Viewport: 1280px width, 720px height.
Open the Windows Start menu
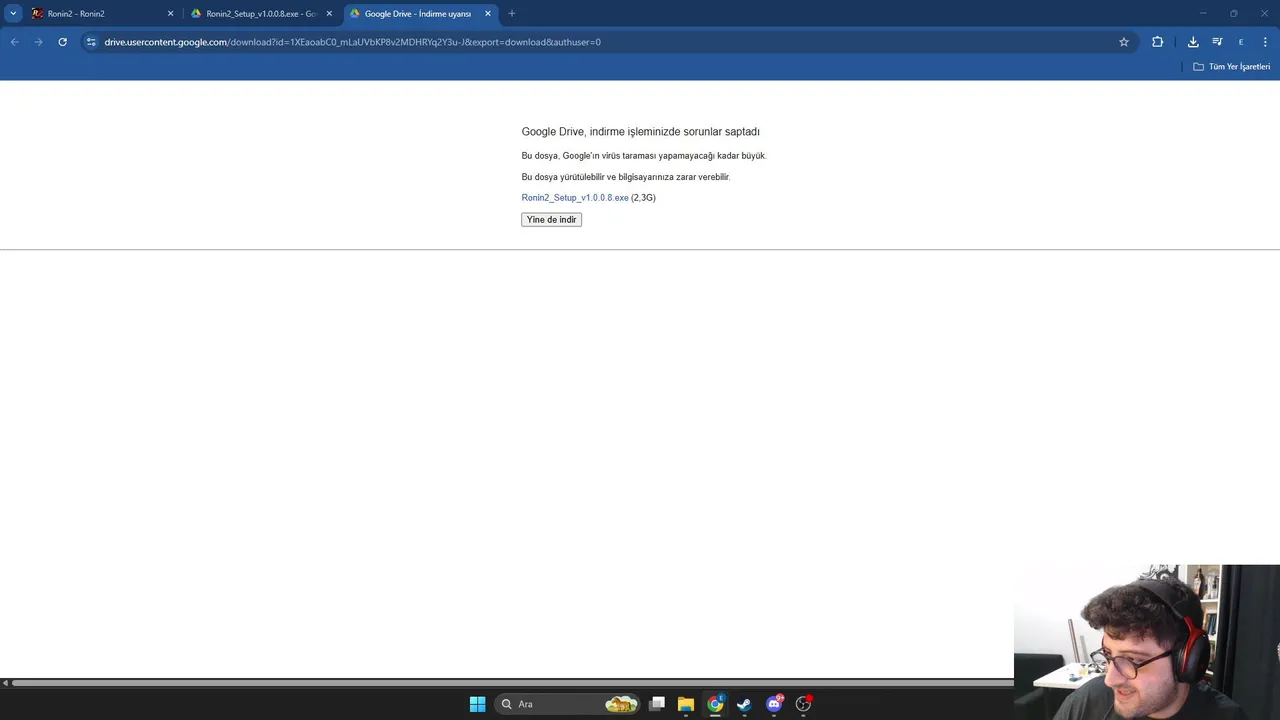coord(477,704)
